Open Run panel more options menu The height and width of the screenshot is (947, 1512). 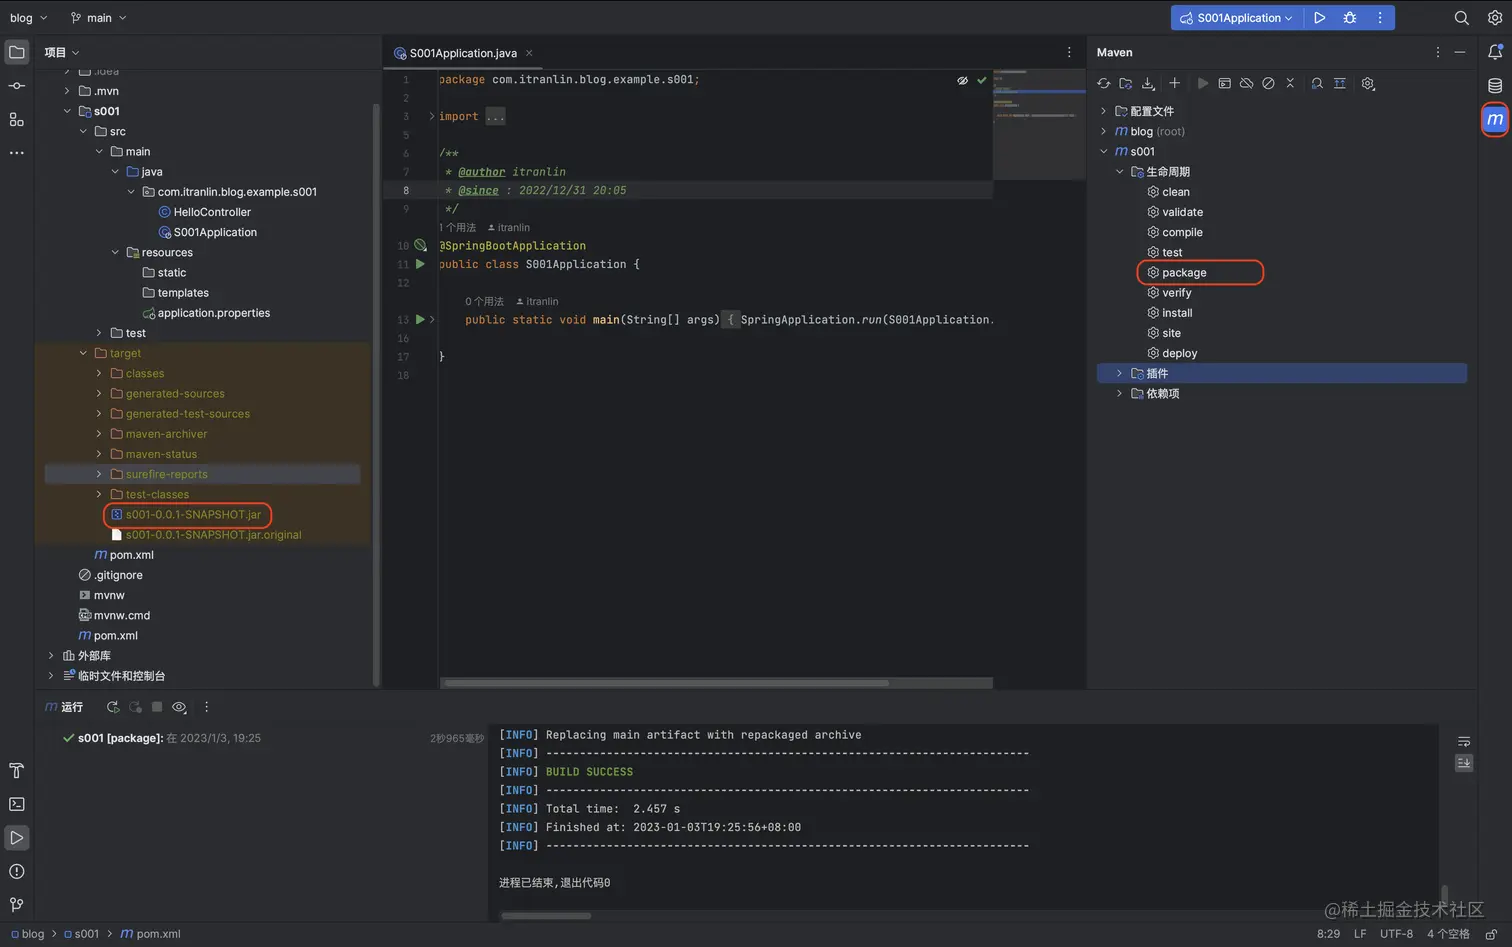pos(207,707)
